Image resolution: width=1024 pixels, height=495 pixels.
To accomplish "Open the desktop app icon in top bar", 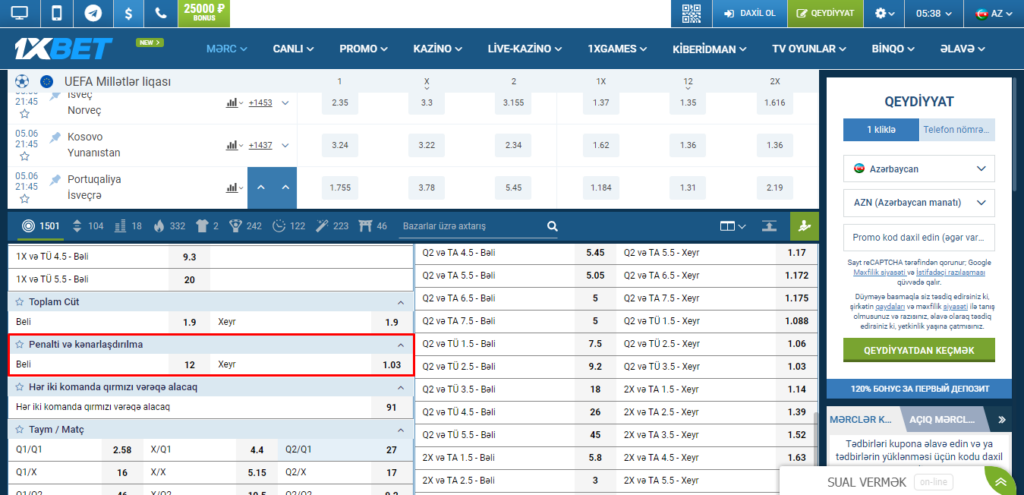I will pos(20,13).
